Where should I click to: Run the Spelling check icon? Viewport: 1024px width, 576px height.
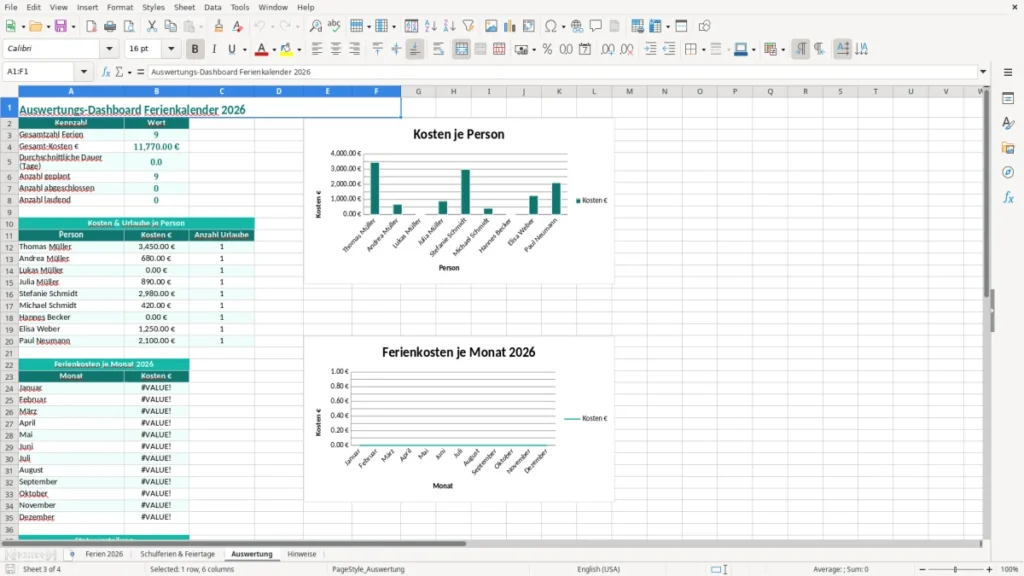pos(334,26)
